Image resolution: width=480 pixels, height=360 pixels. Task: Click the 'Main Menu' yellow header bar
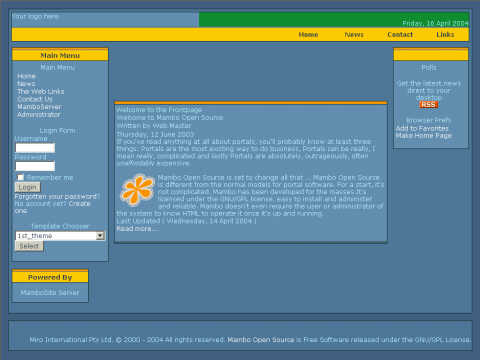coord(60,55)
